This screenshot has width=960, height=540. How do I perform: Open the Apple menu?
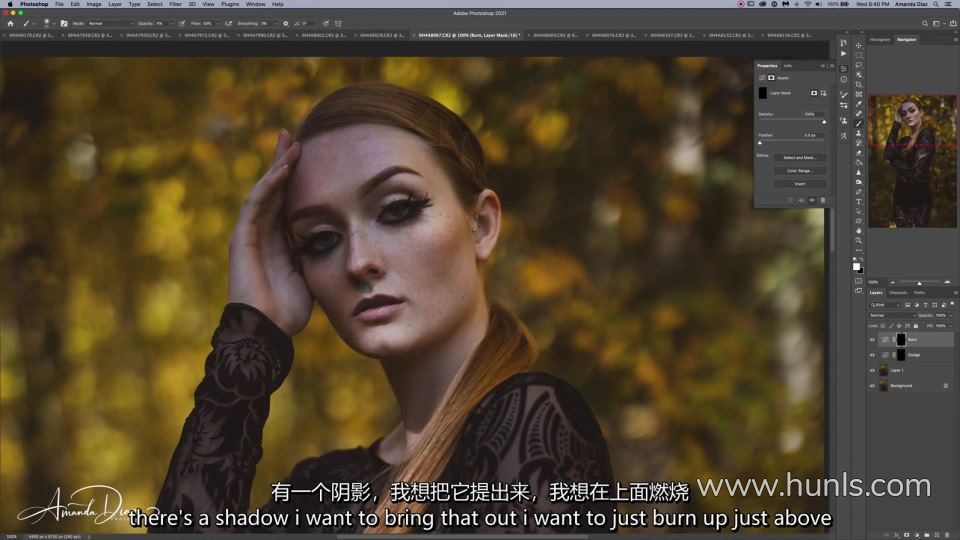(10, 4)
